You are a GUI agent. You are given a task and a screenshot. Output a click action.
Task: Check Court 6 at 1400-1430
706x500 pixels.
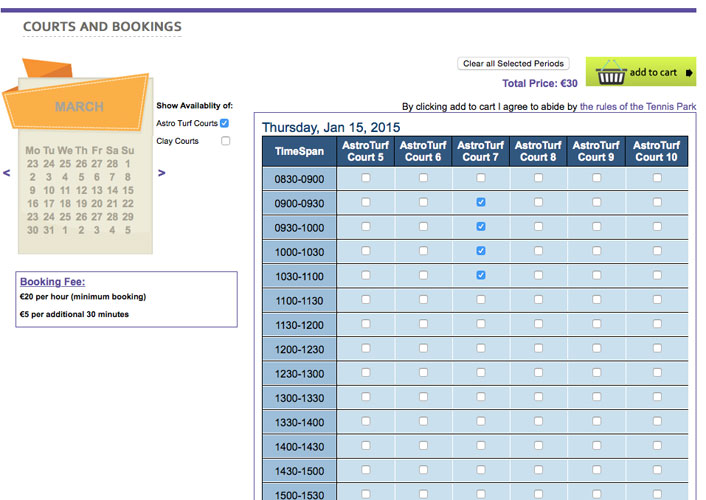point(423,445)
